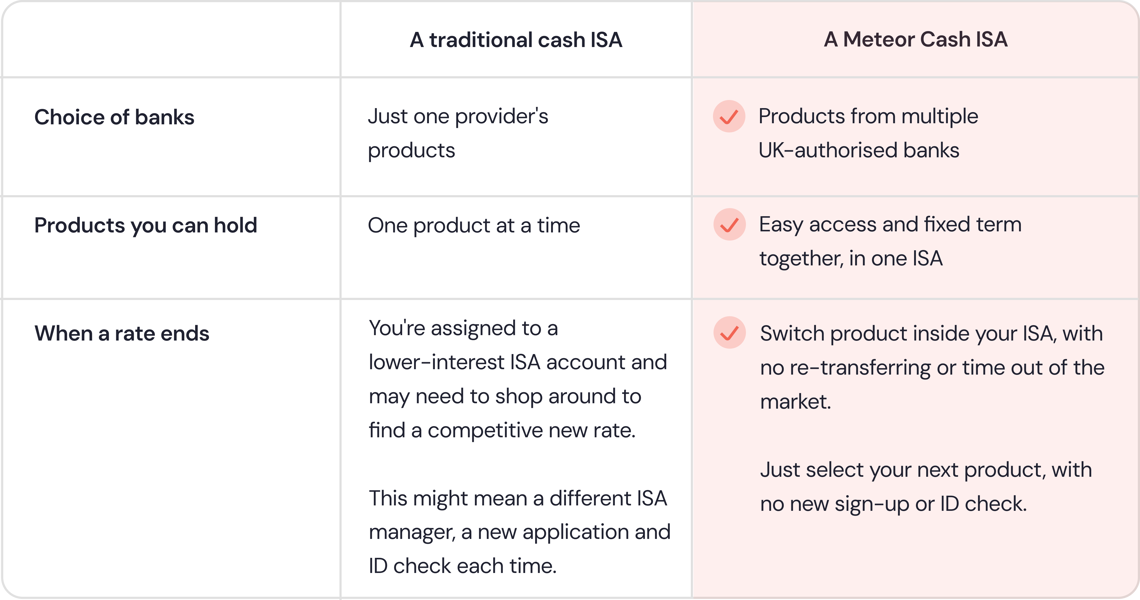Click the 'Just select your next product' paragraph
This screenshot has height=600, width=1140.
[x=926, y=487]
